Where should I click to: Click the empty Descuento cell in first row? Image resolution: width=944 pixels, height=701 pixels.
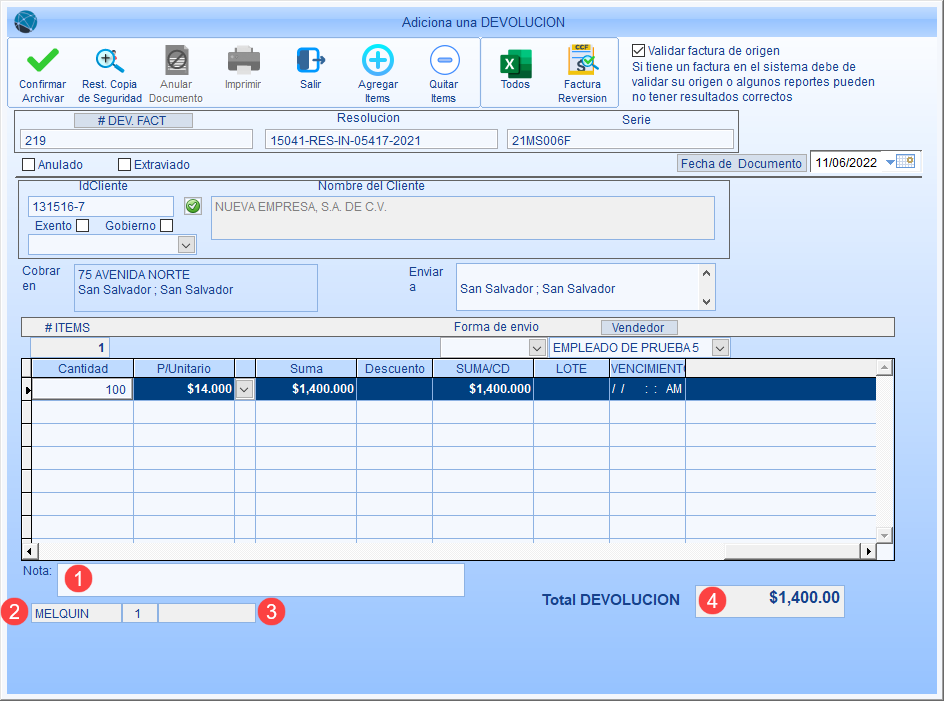click(394, 389)
